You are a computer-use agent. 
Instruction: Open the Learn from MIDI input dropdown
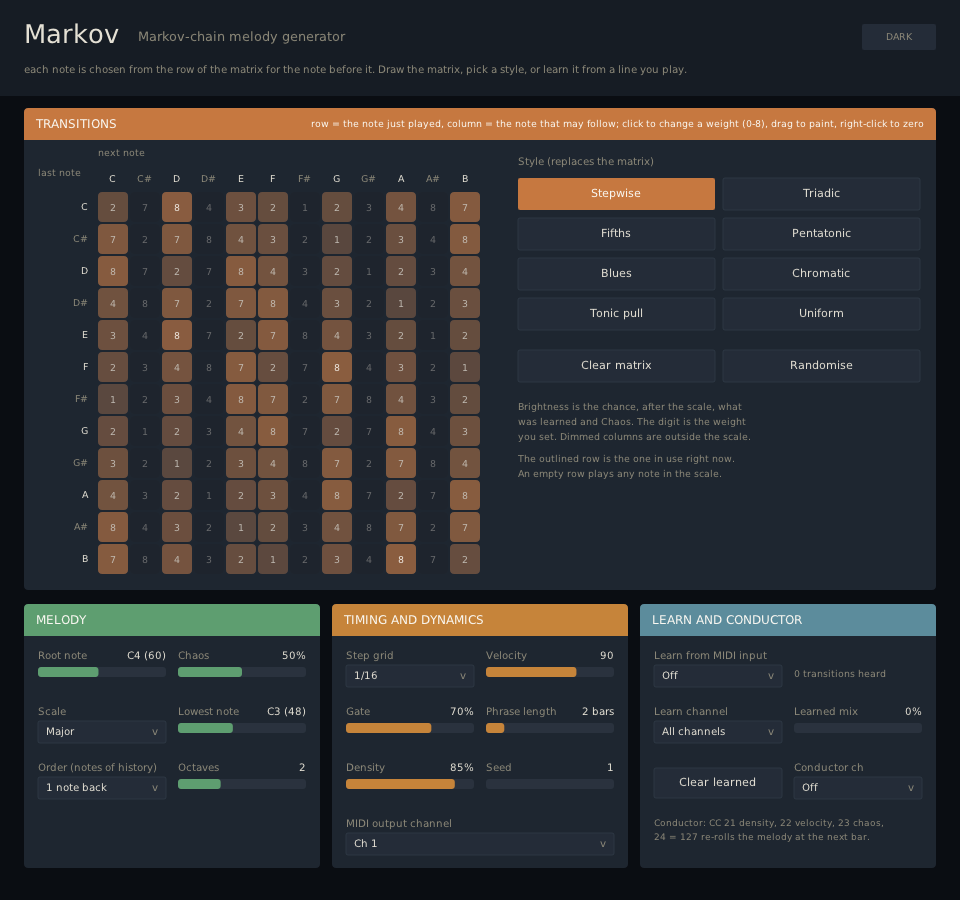[x=718, y=676]
